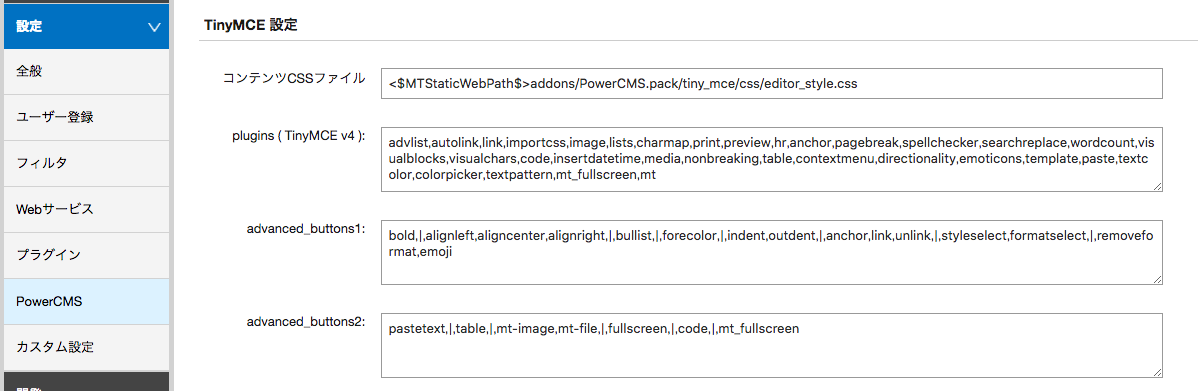
Task: Open the Webサービス settings
Action: pos(86,209)
